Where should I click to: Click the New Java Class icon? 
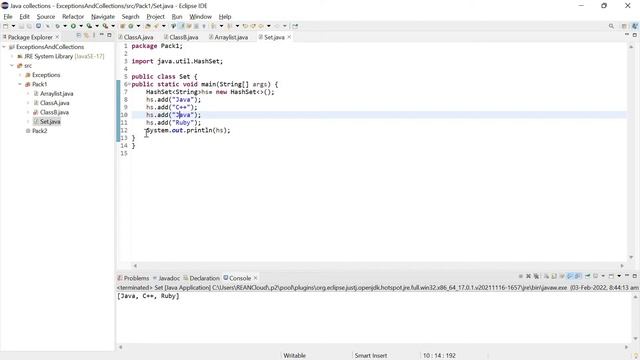point(131,26)
